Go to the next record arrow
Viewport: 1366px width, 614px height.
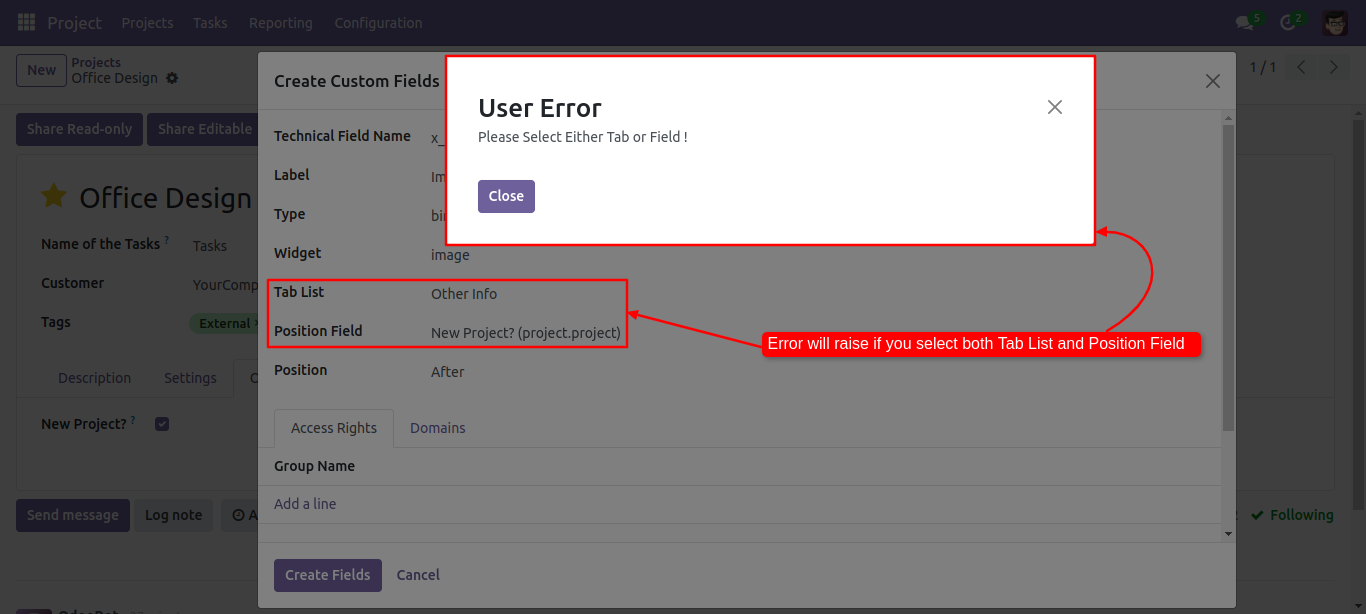click(1333, 67)
